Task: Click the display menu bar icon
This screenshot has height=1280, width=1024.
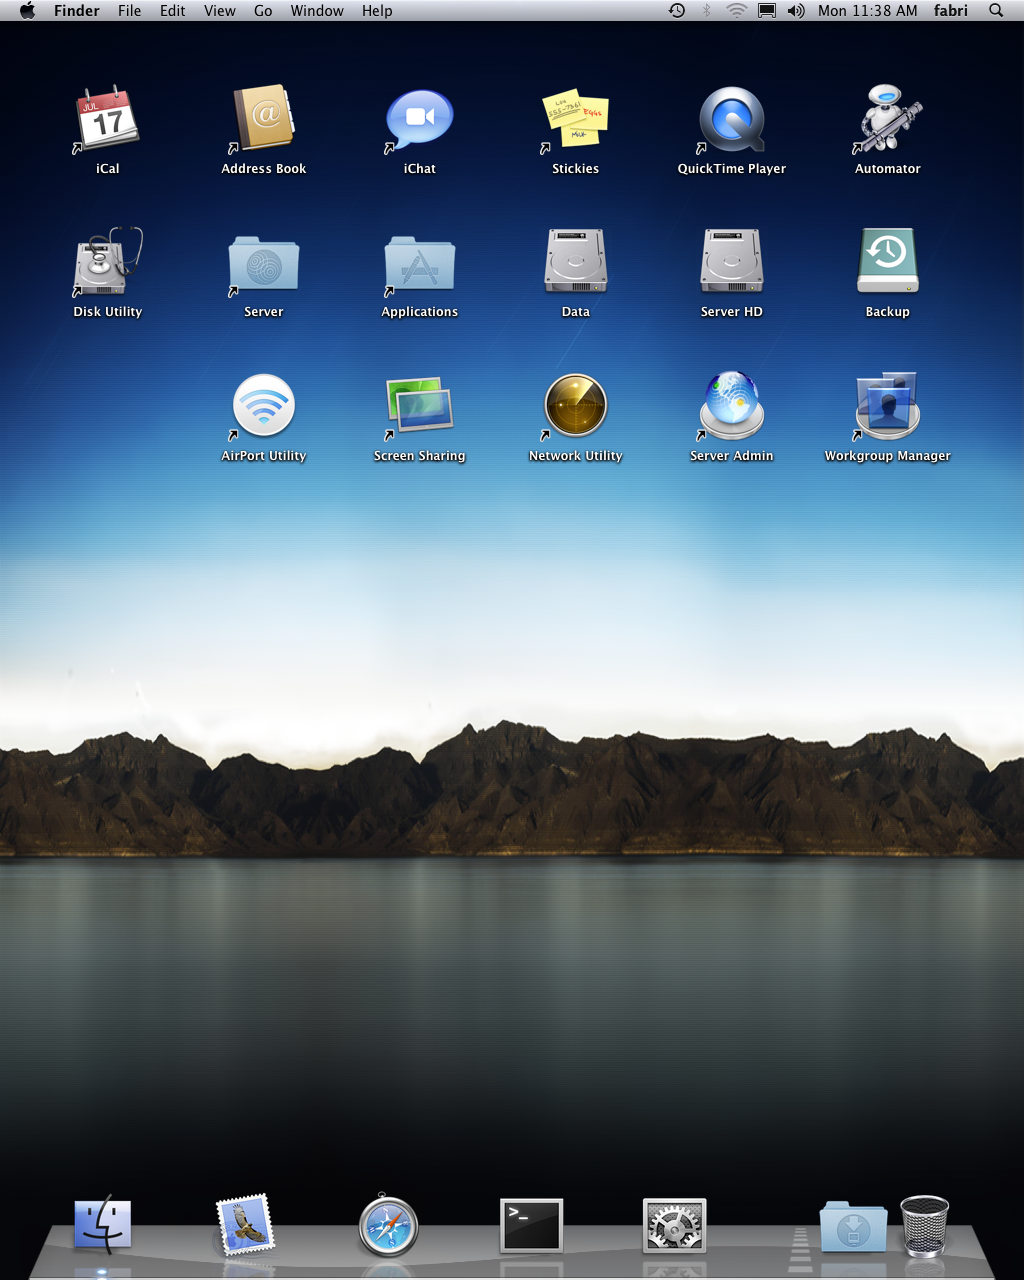Action: pyautogui.click(x=767, y=11)
